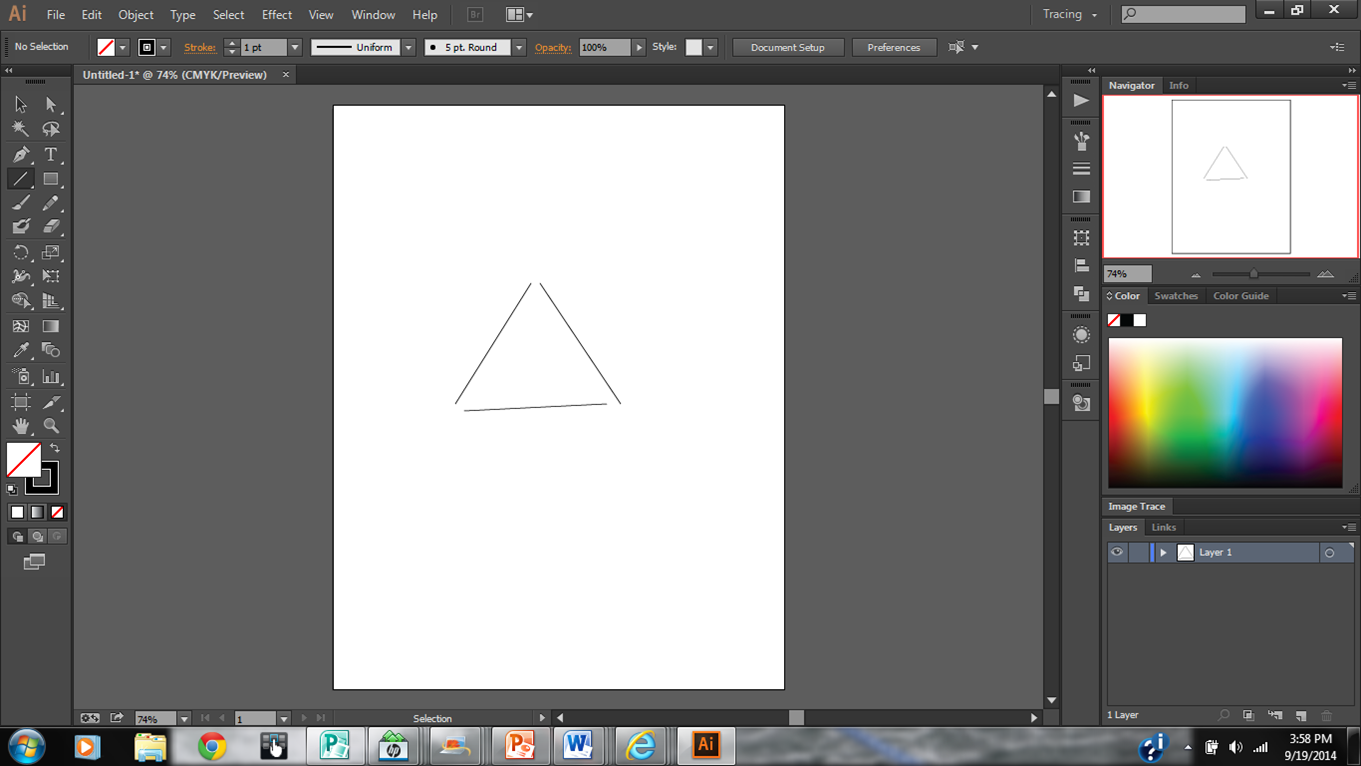Image resolution: width=1361 pixels, height=766 pixels.
Task: Select the Blob Brush tool
Action: (21, 227)
